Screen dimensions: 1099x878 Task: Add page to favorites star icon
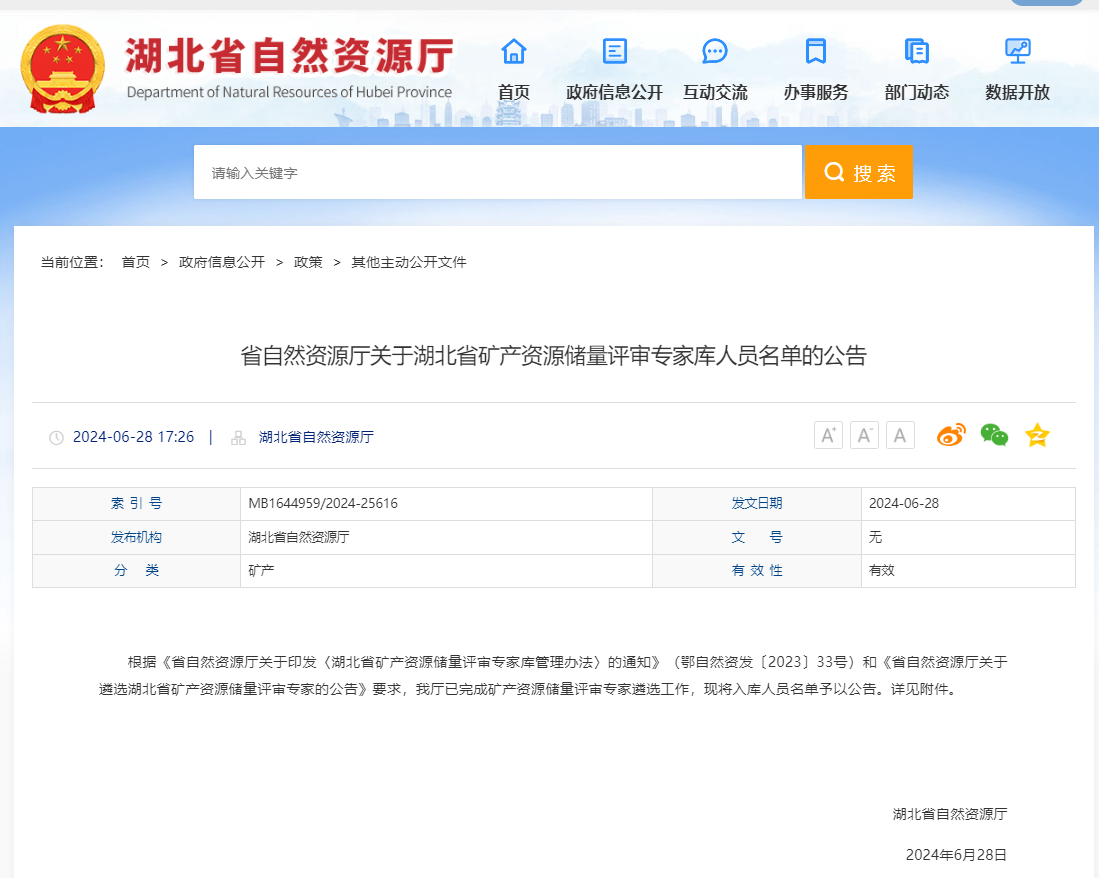[1037, 435]
